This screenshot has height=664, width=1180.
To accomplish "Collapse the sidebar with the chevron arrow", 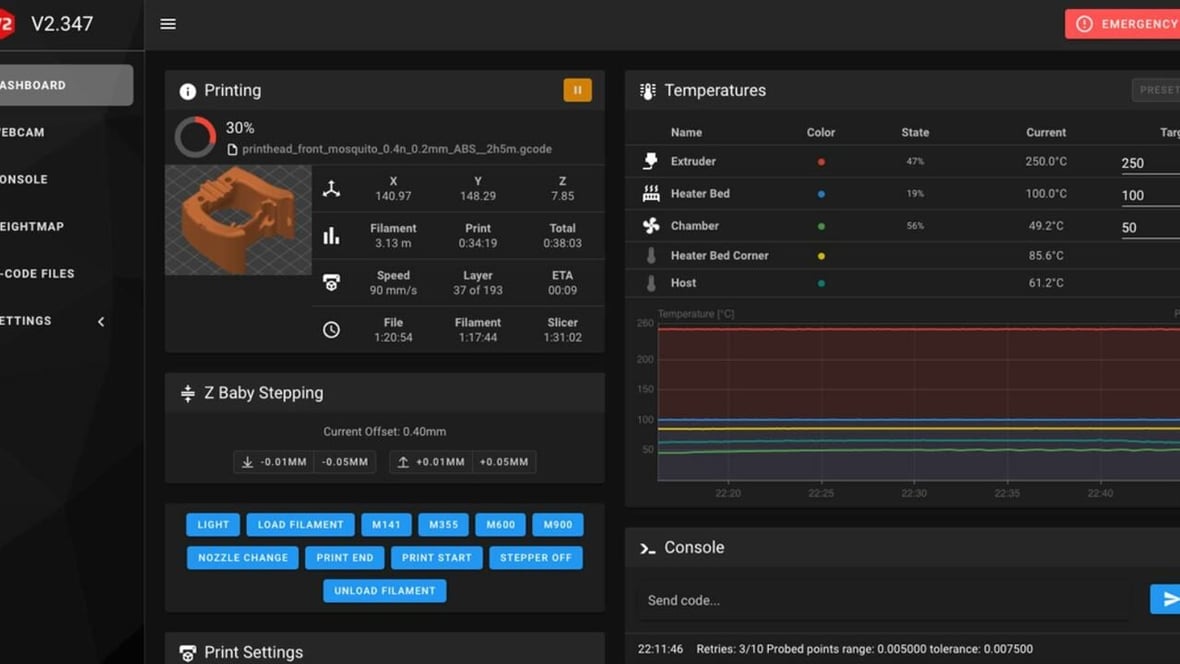I will click(101, 321).
